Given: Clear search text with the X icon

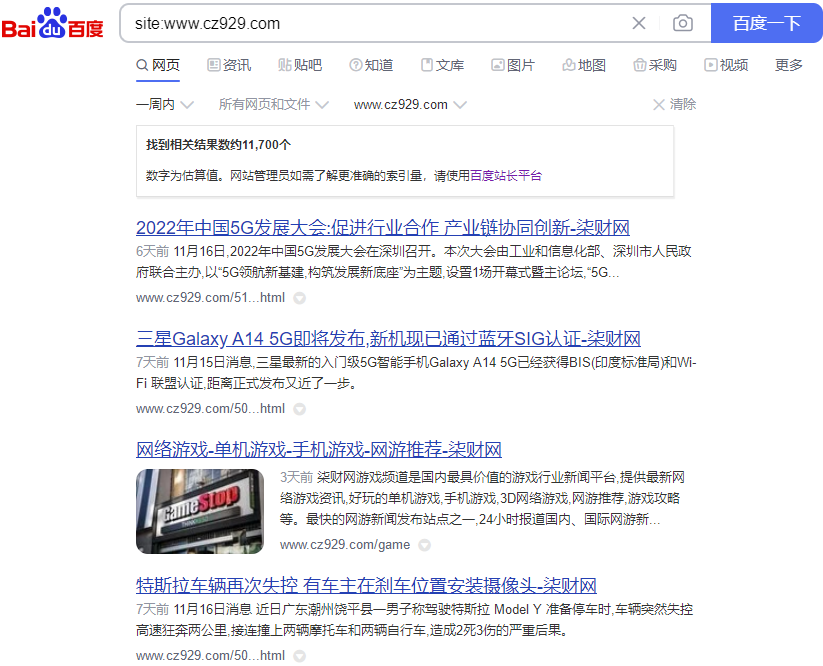Looking at the screenshot, I should tap(639, 23).
